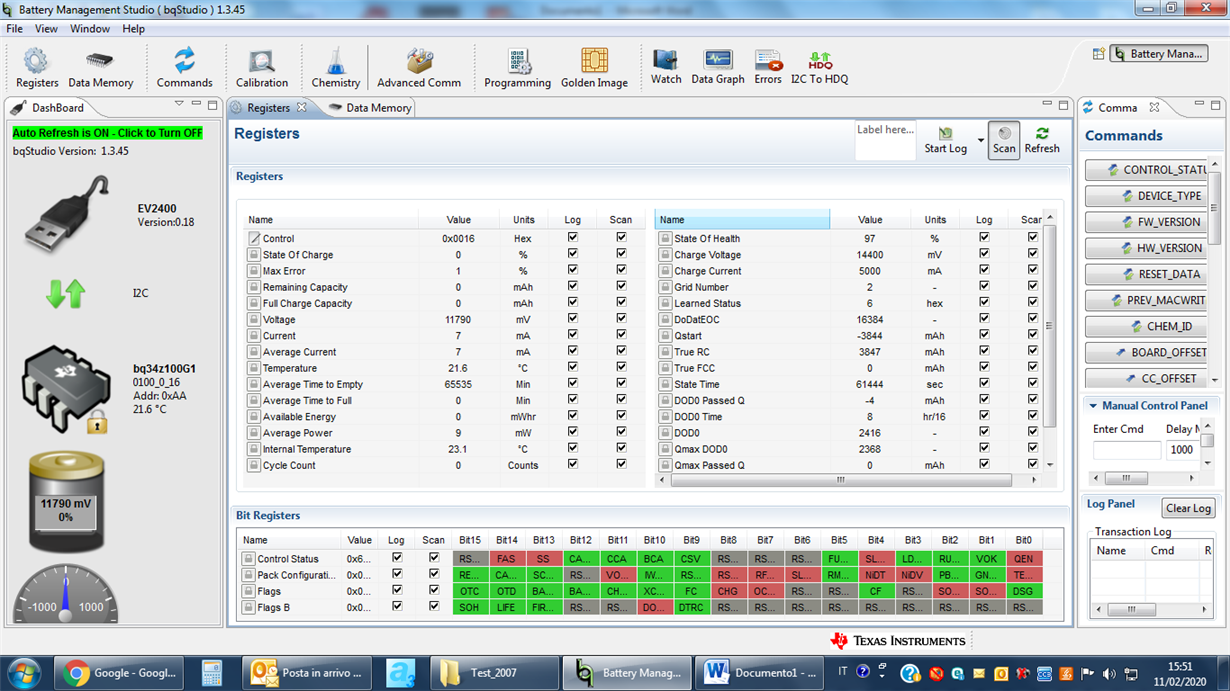This screenshot has width=1230, height=691.
Task: Click the edit icon next to Control register
Action: click(x=254, y=239)
